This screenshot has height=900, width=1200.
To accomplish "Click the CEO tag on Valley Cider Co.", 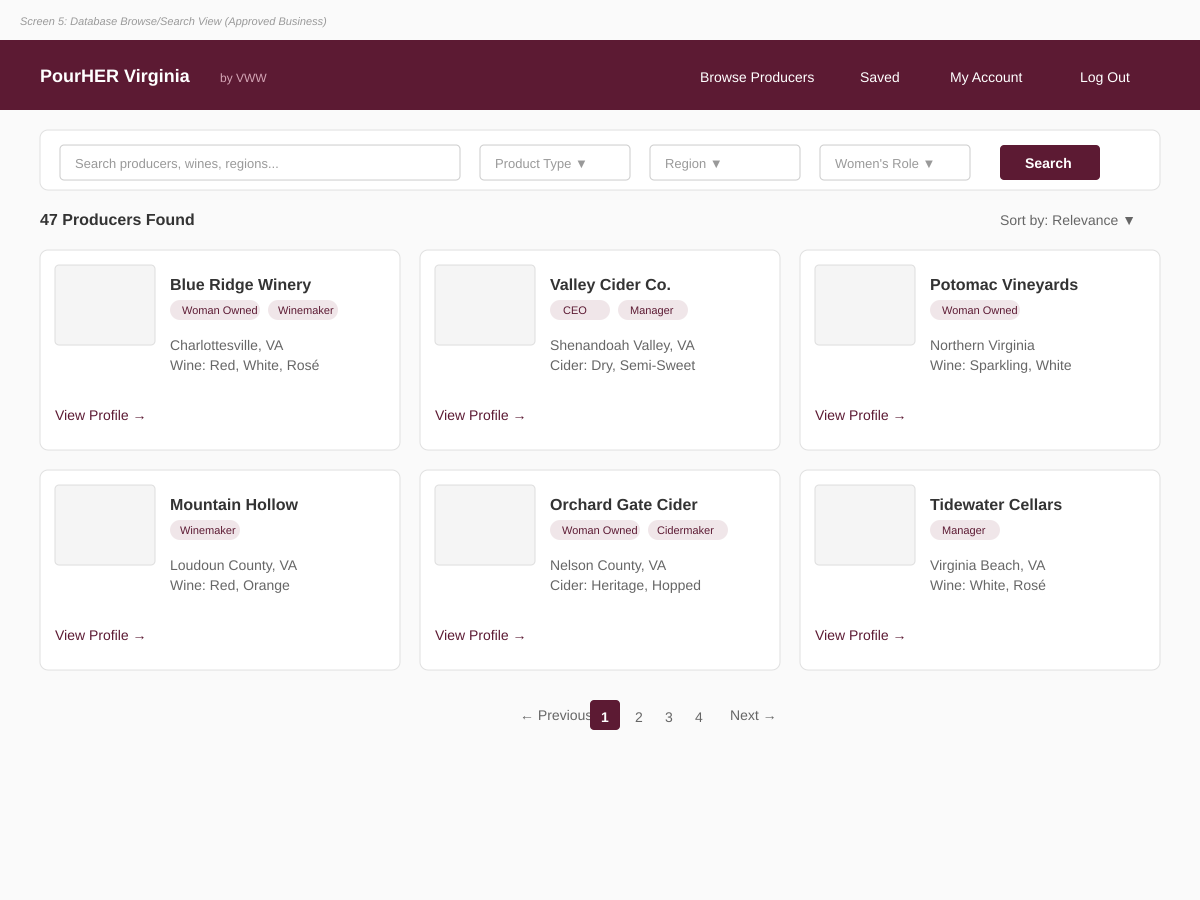I will click(x=580, y=310).
